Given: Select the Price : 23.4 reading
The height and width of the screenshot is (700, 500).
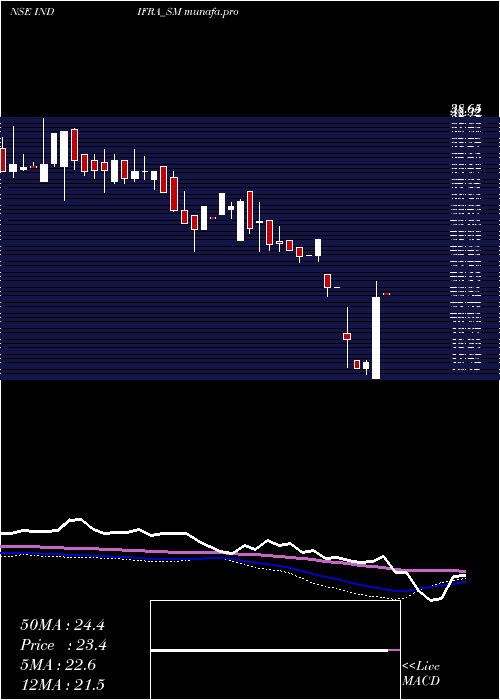Looking at the screenshot, I should click(x=64, y=645).
